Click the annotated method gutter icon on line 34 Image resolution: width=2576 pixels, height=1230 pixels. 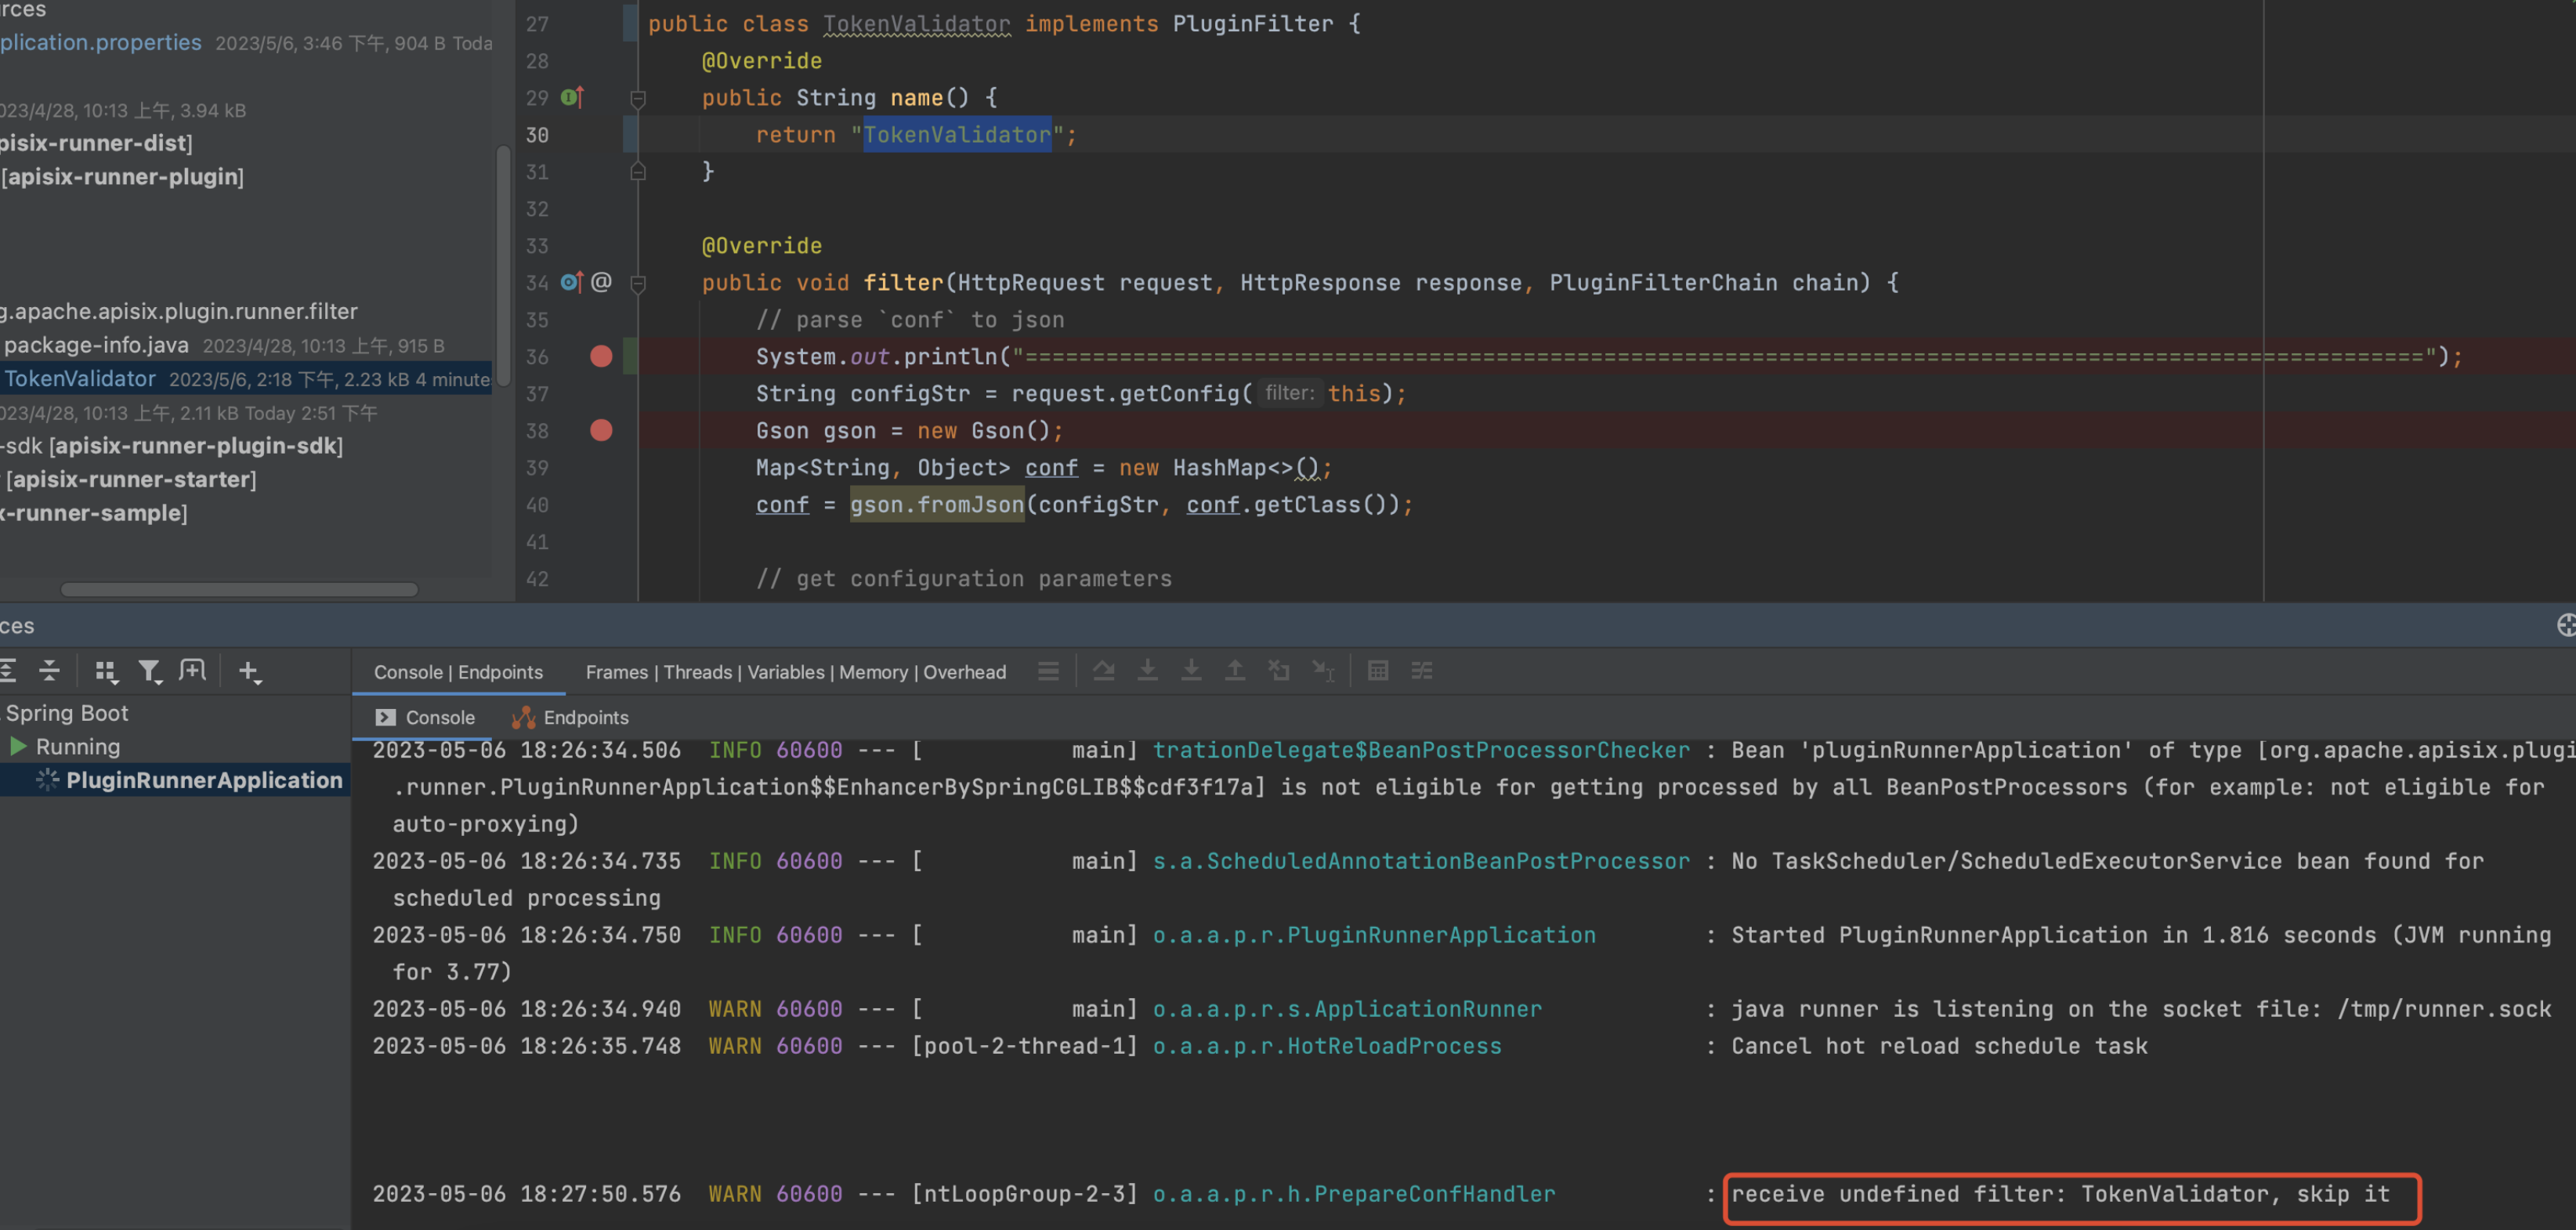(x=600, y=282)
